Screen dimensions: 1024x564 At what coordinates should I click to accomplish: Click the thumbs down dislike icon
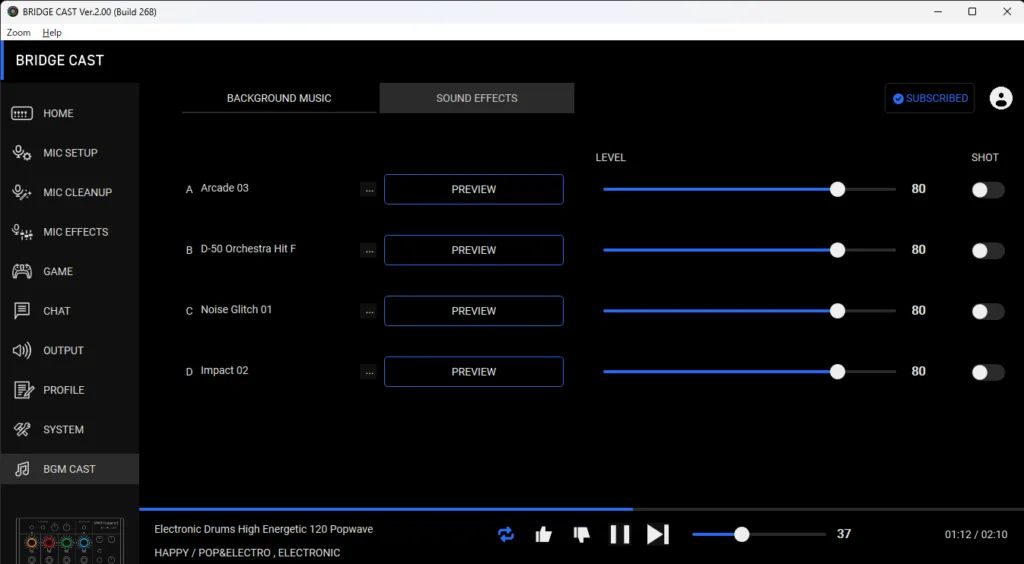click(582, 534)
